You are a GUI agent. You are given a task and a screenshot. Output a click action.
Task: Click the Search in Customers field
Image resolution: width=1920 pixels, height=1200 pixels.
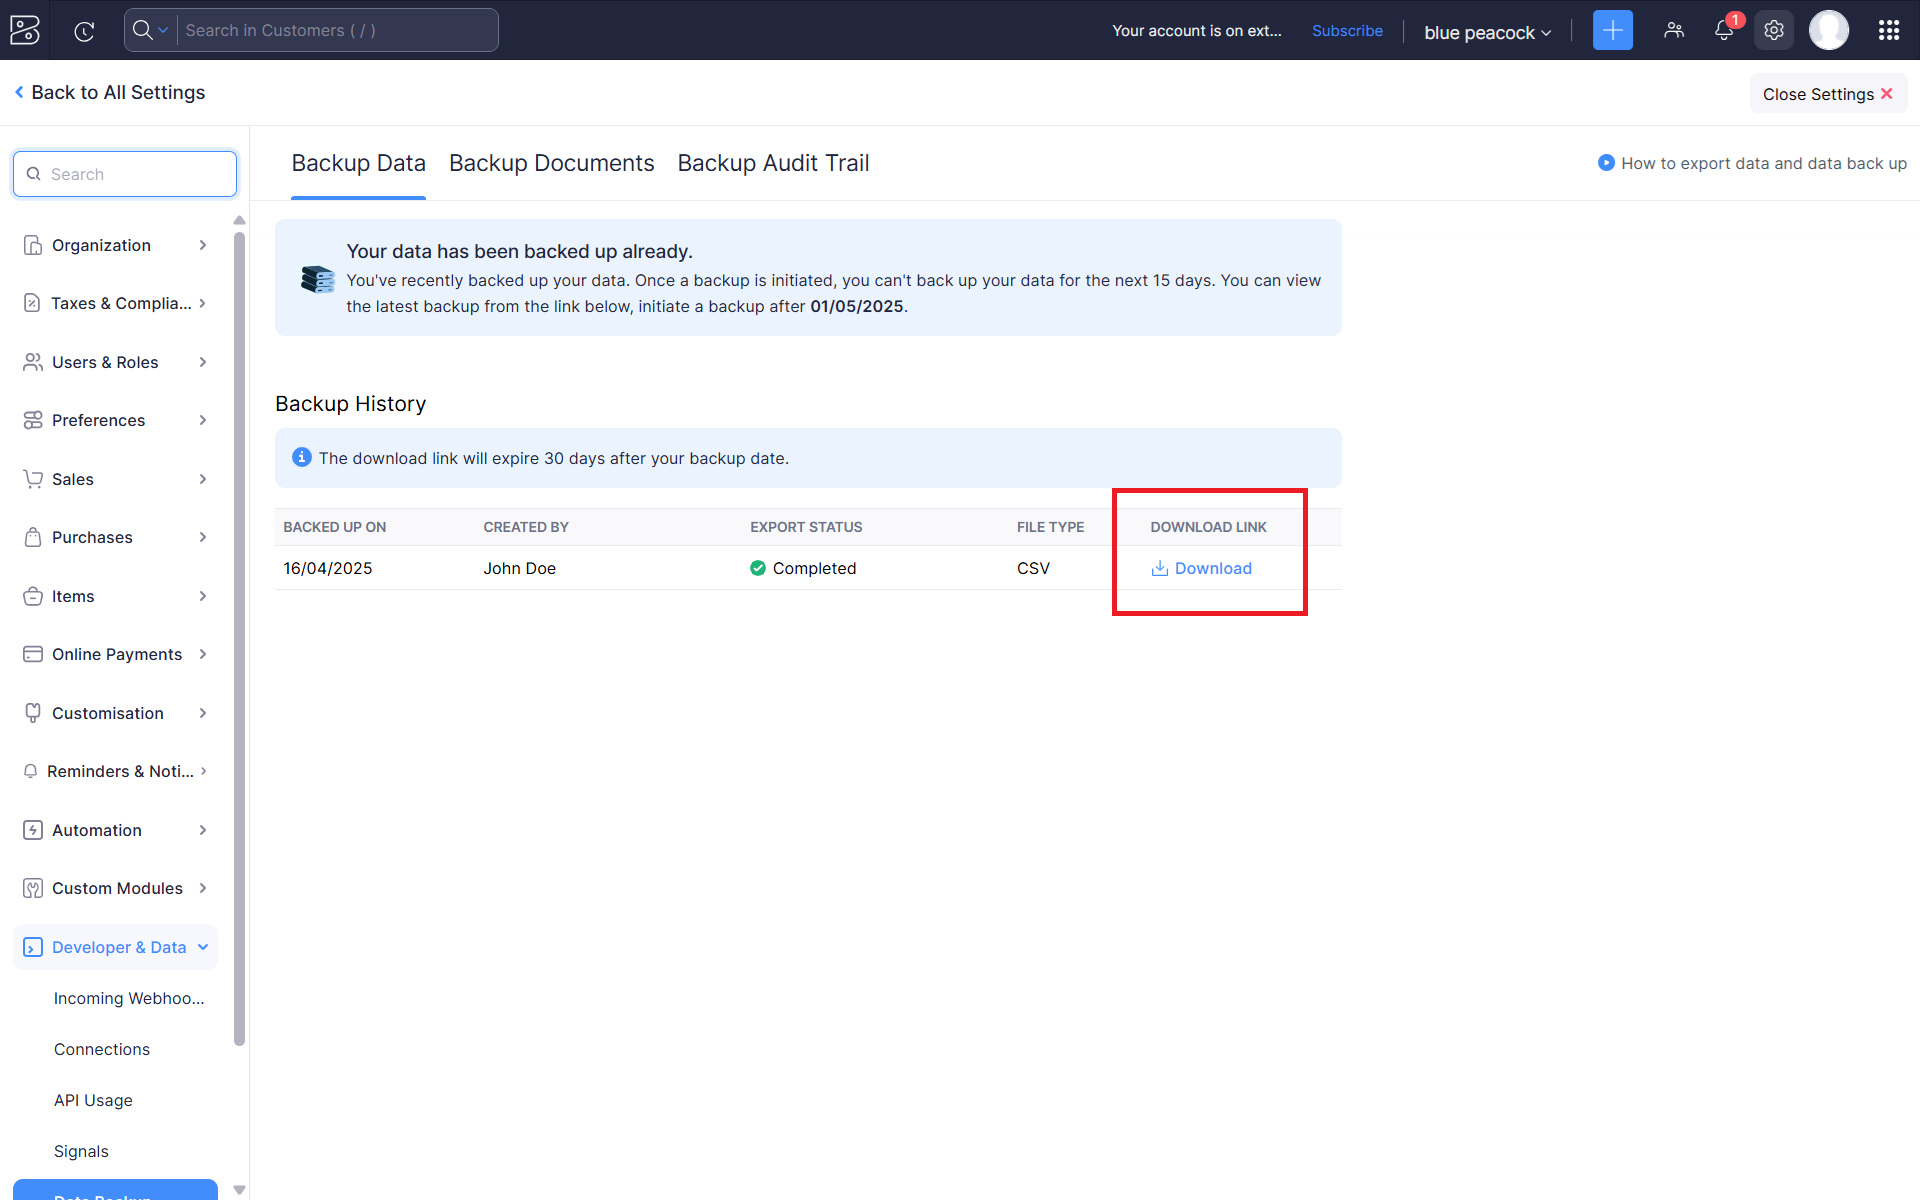tap(338, 30)
